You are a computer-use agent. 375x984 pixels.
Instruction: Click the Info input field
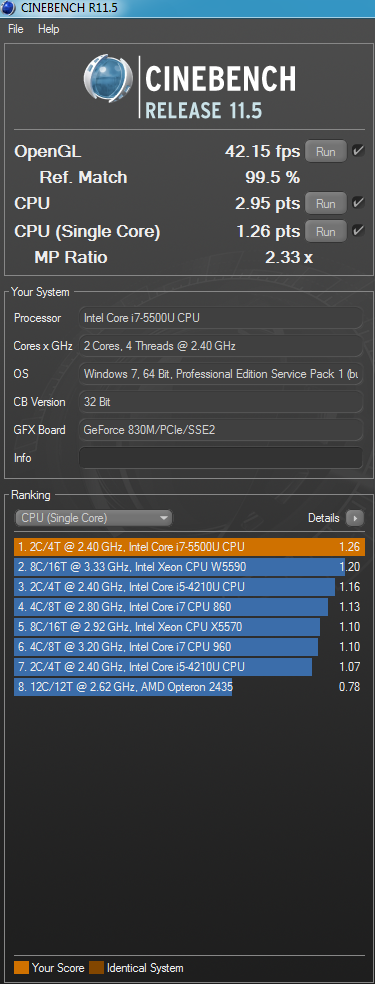[x=221, y=457]
